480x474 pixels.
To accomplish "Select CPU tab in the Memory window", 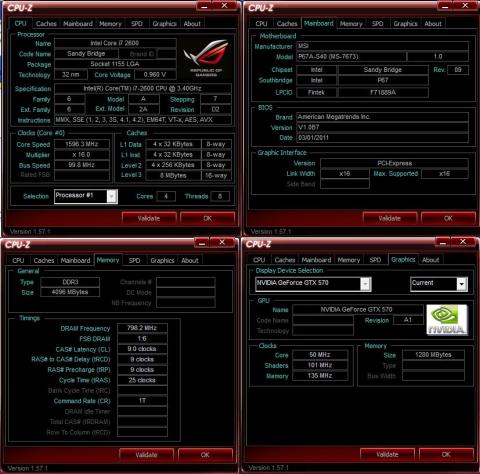I will pyautogui.click(x=18, y=260).
